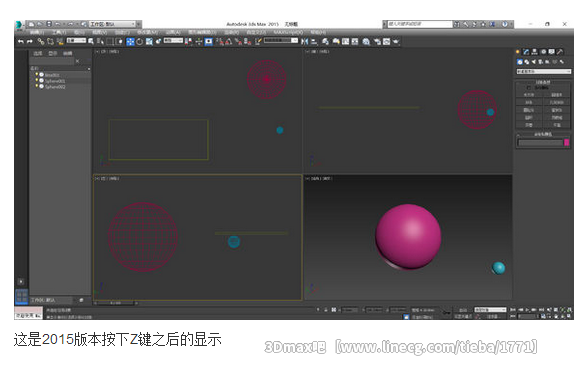Click the Shapes category icon in Create panel
Screen dimensions: 577x366
point(527,62)
